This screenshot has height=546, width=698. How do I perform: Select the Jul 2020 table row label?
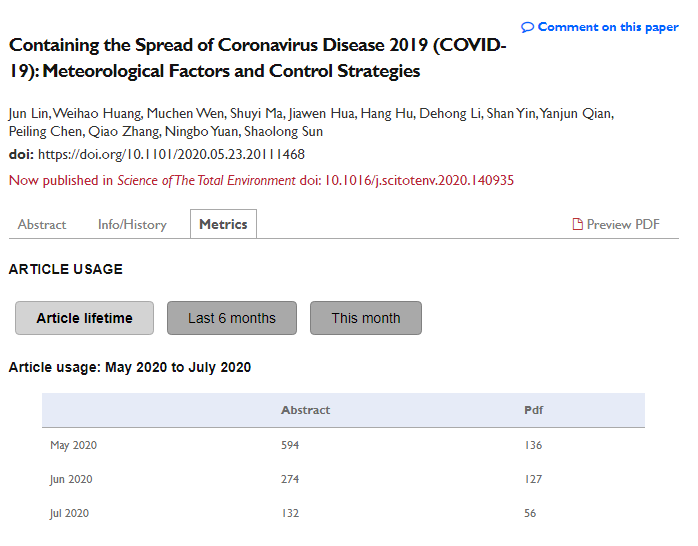click(70, 513)
